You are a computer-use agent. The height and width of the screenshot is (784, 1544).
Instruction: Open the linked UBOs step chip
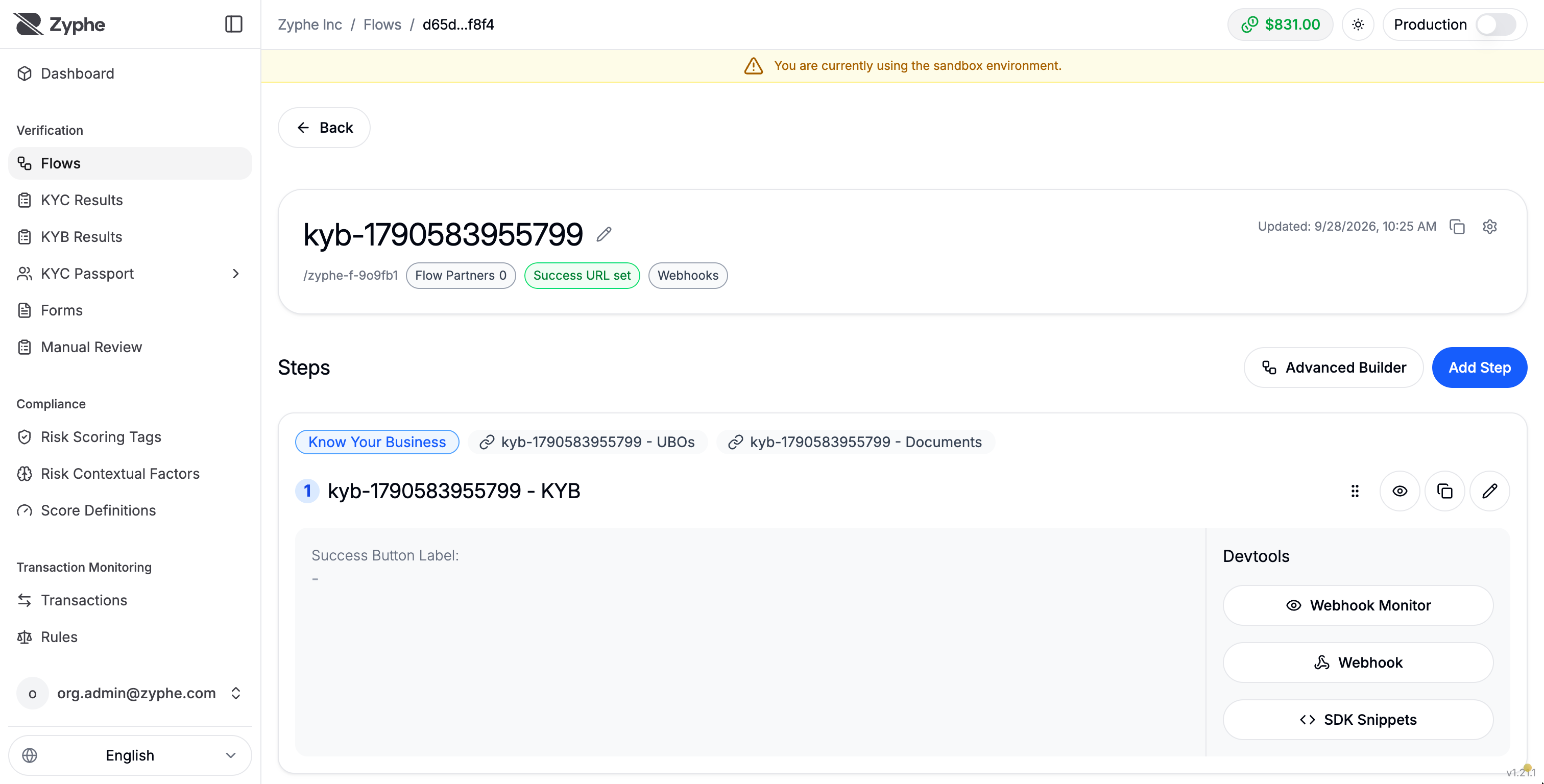[588, 442]
